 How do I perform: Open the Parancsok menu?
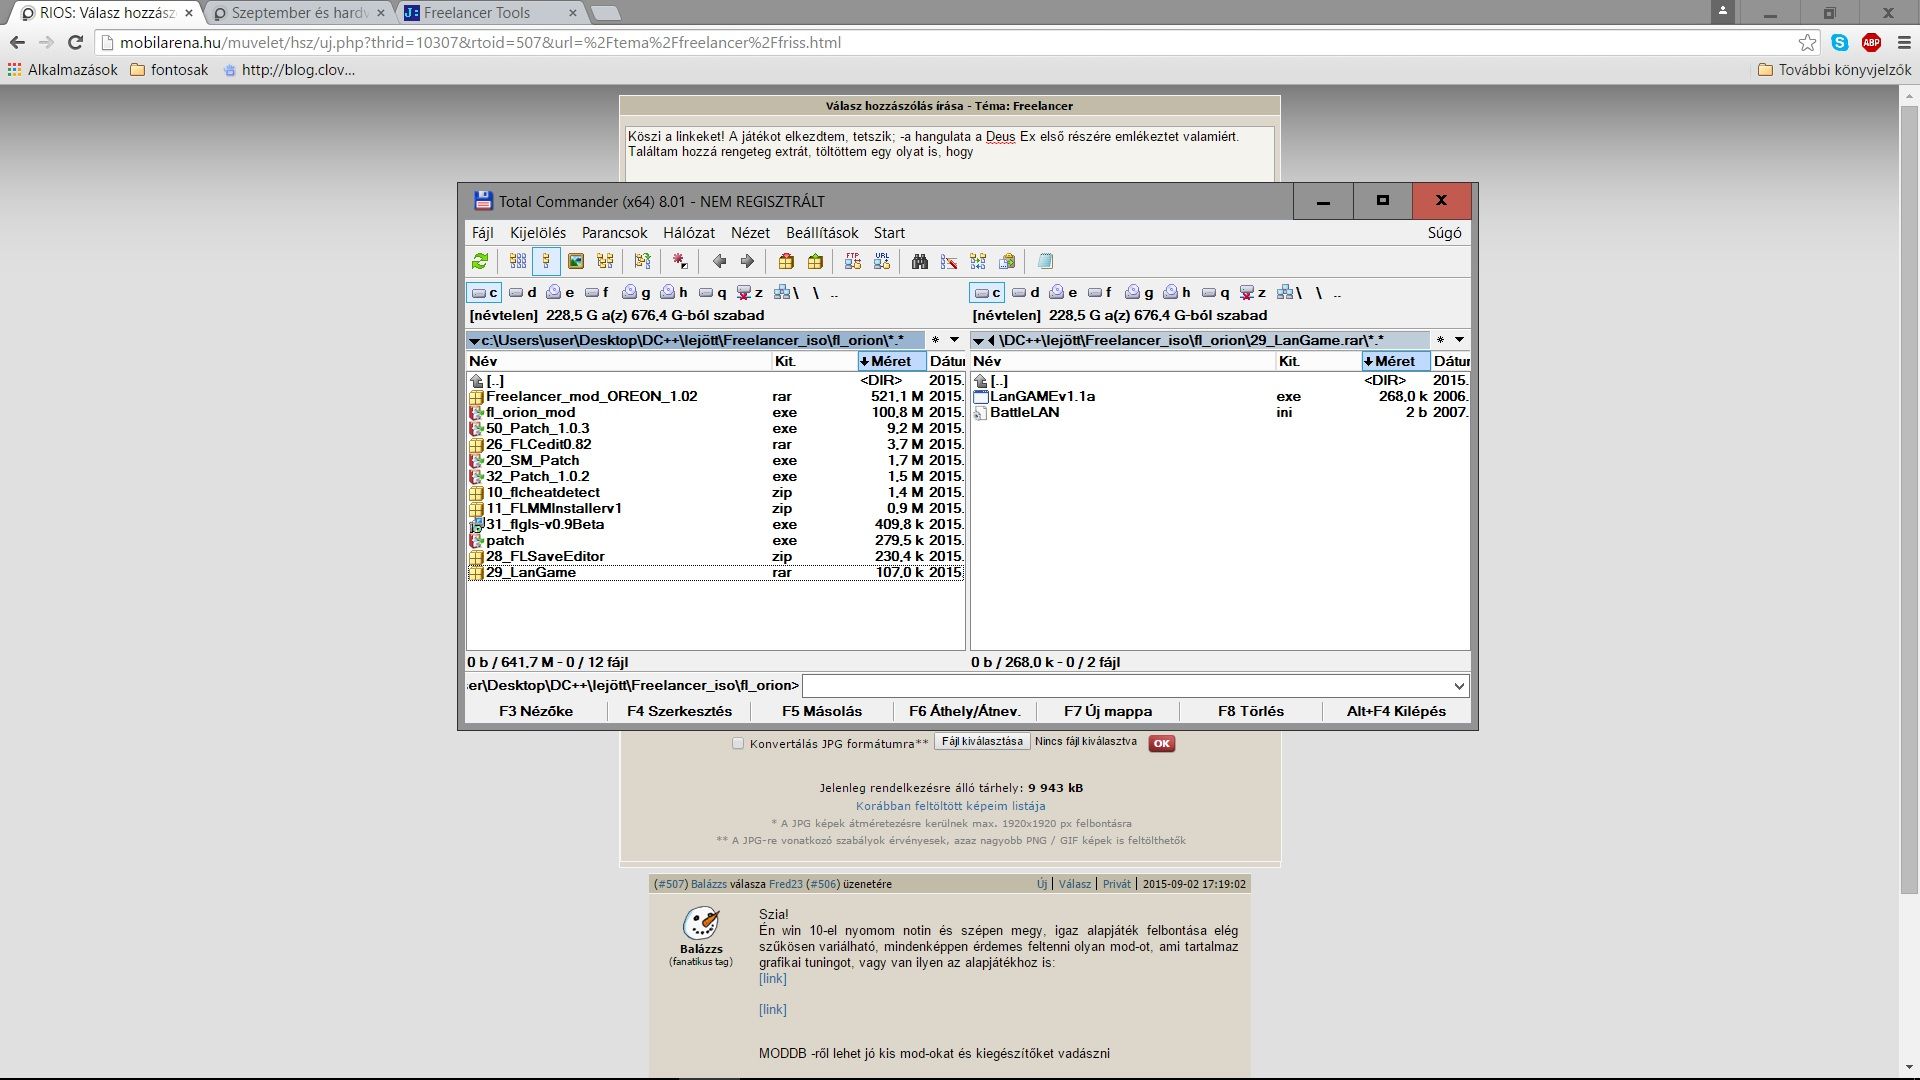tap(614, 232)
